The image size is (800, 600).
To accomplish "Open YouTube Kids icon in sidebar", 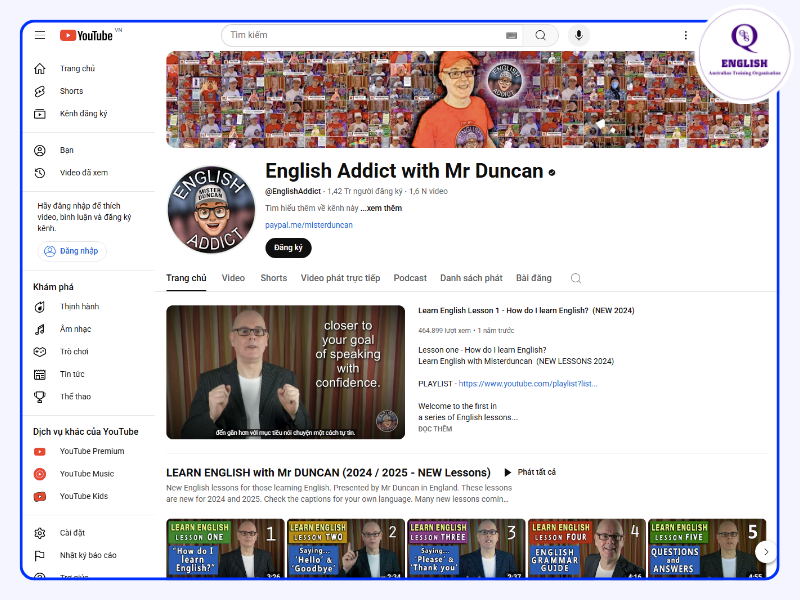I will (40, 496).
